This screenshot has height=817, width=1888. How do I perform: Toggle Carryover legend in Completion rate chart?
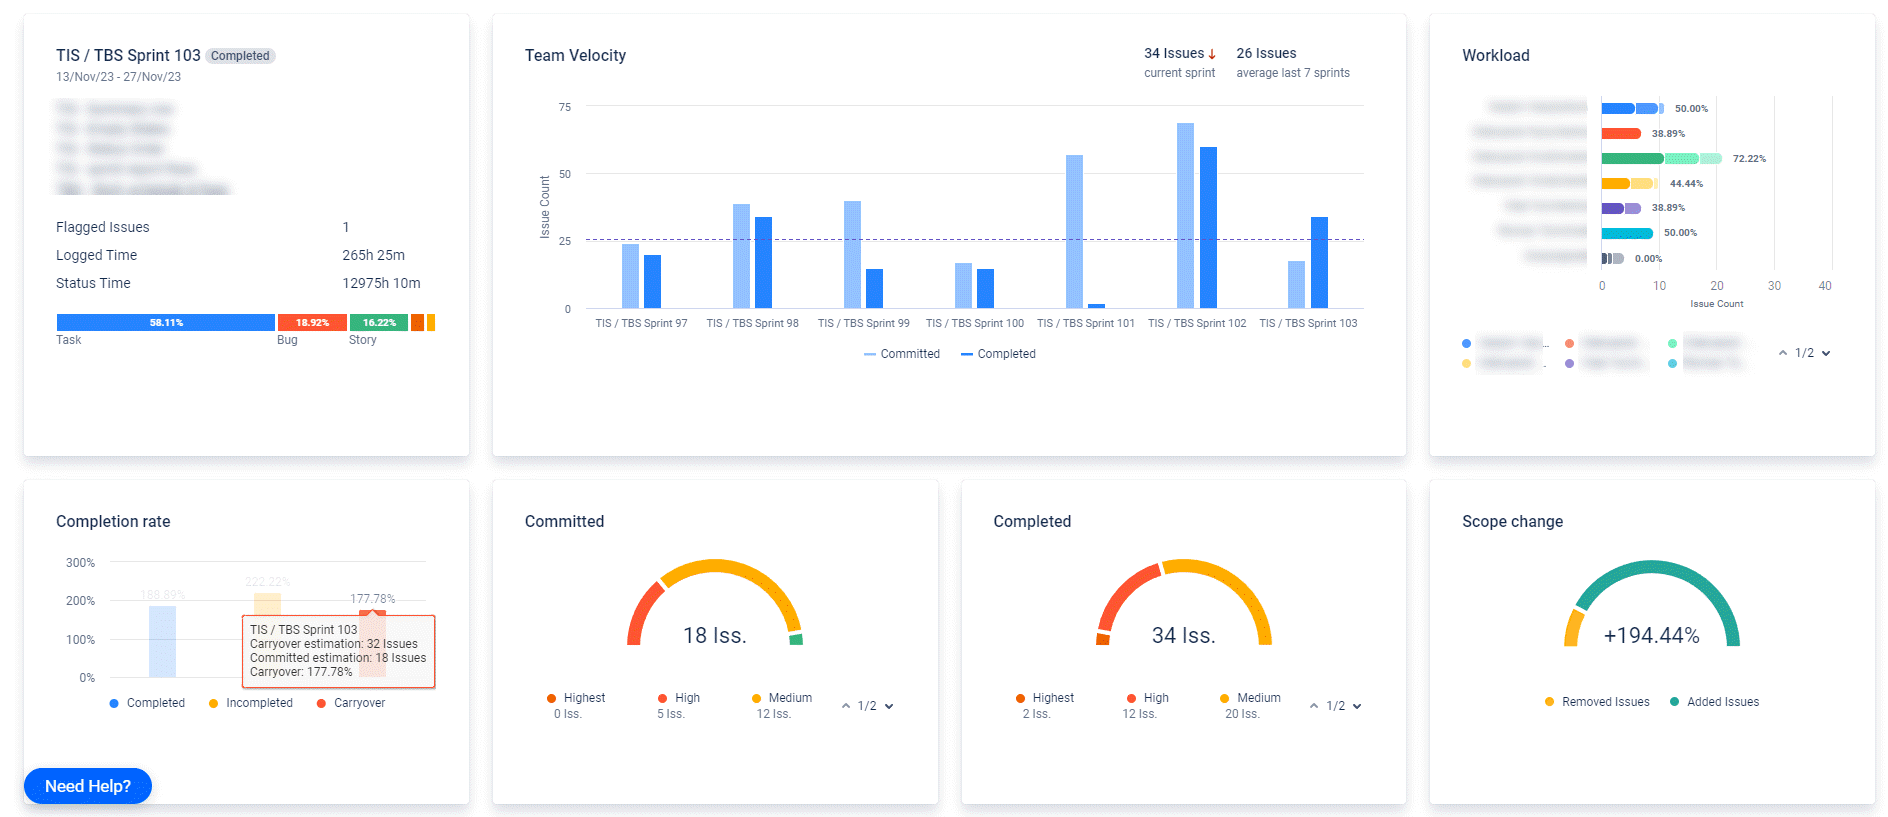[x=351, y=703]
